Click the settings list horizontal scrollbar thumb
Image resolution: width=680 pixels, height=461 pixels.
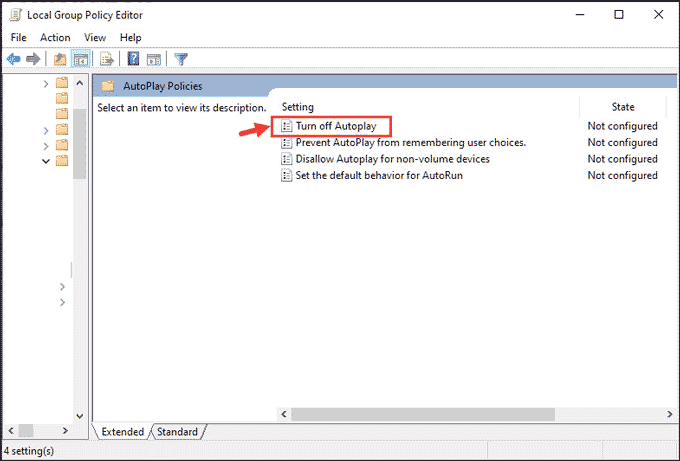tap(423, 414)
